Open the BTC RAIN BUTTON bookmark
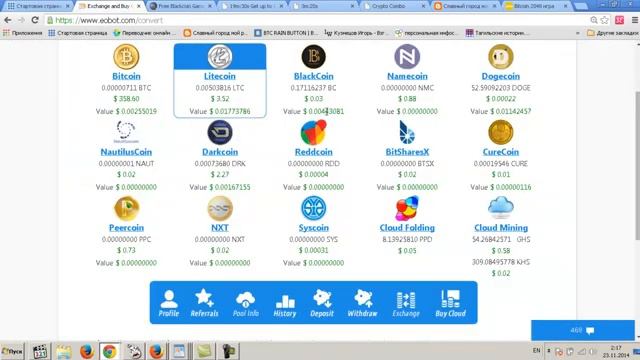The width and height of the screenshot is (640, 360). click(x=286, y=33)
